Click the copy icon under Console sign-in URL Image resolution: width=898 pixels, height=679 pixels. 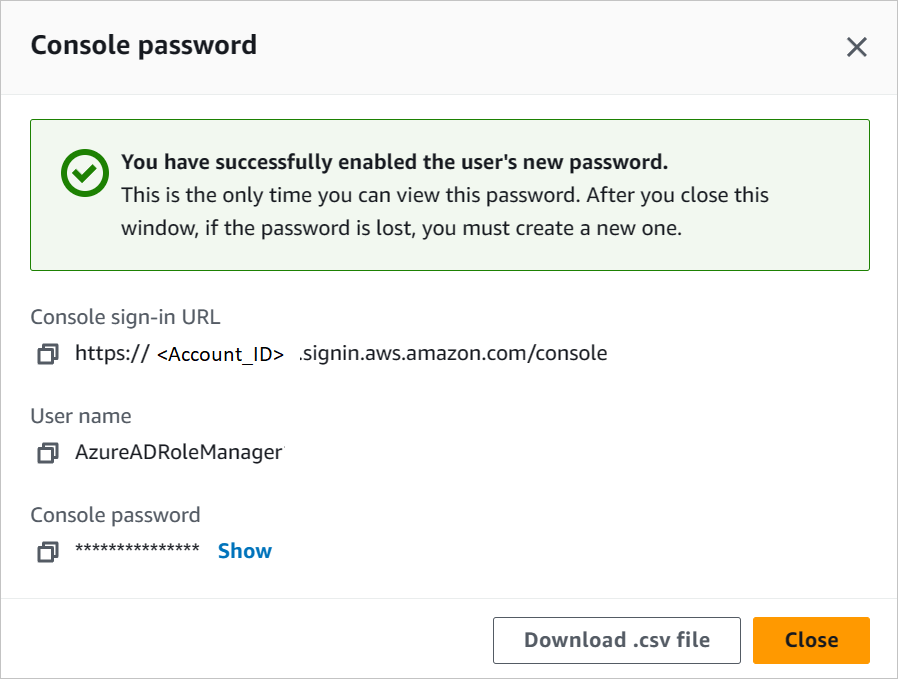point(47,353)
